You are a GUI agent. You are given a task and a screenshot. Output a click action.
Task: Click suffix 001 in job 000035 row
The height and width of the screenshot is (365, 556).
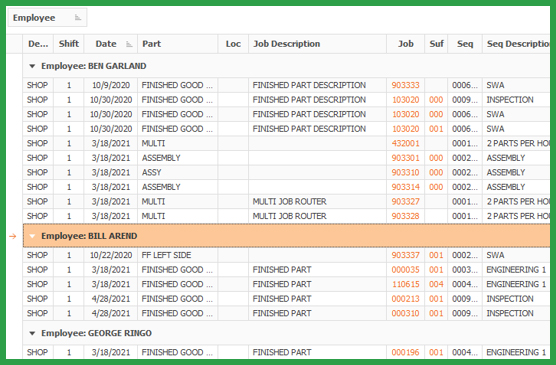pyautogui.click(x=436, y=270)
